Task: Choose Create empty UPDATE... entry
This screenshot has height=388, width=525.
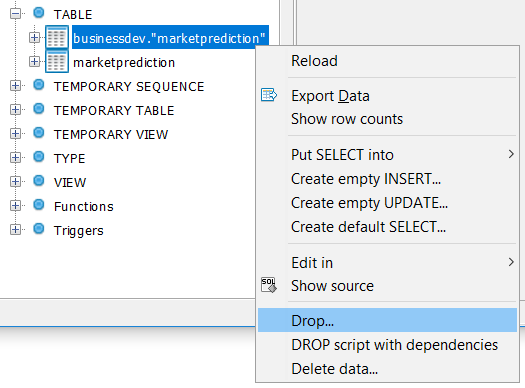Action: 387,203
